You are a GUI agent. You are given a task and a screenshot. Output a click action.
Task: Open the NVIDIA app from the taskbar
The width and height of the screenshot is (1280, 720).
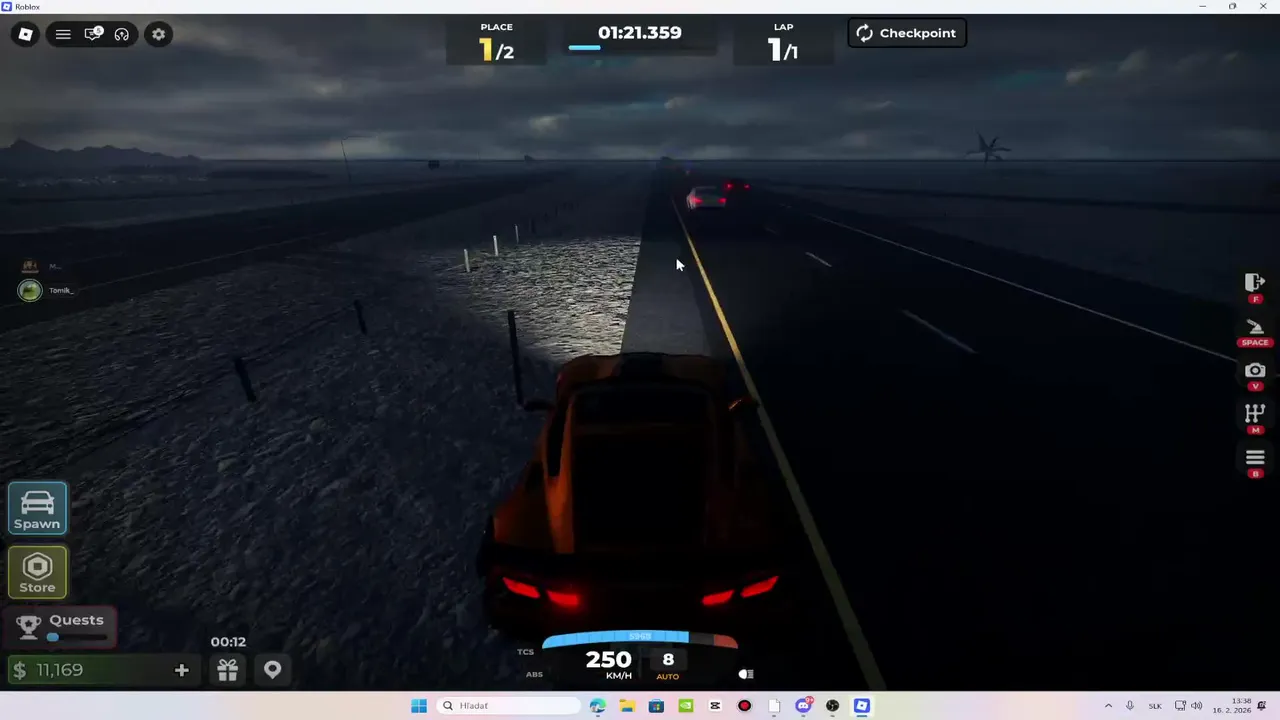coord(686,706)
